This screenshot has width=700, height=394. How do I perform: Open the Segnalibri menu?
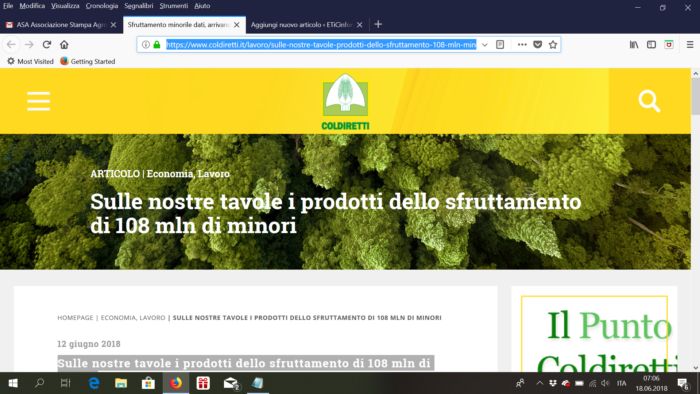click(x=138, y=6)
